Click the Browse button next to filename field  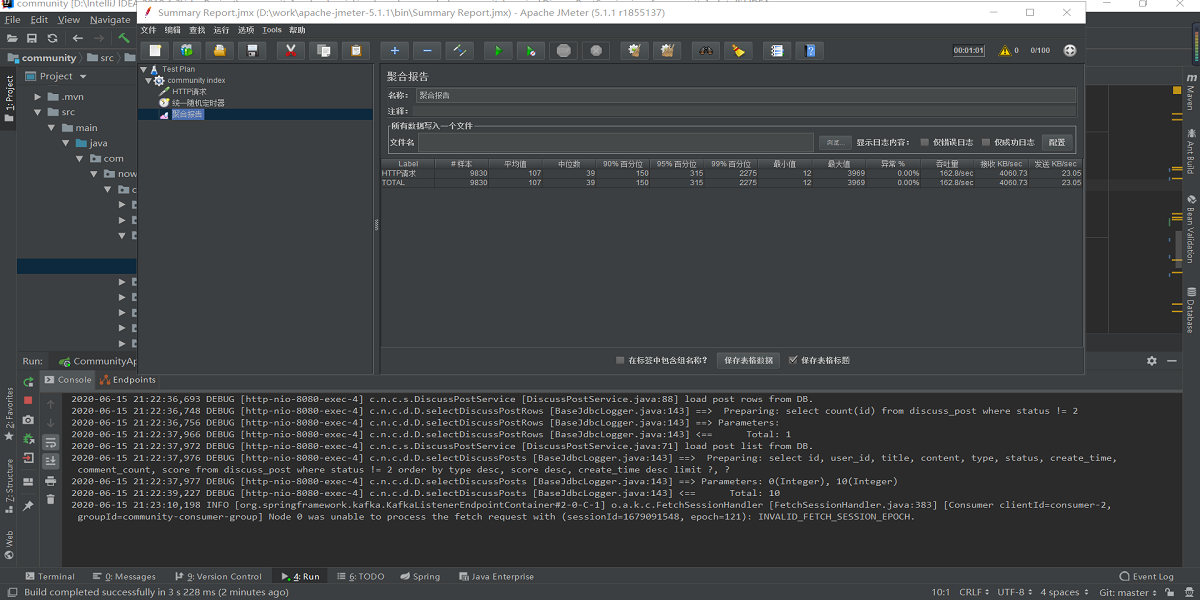pyautogui.click(x=835, y=142)
